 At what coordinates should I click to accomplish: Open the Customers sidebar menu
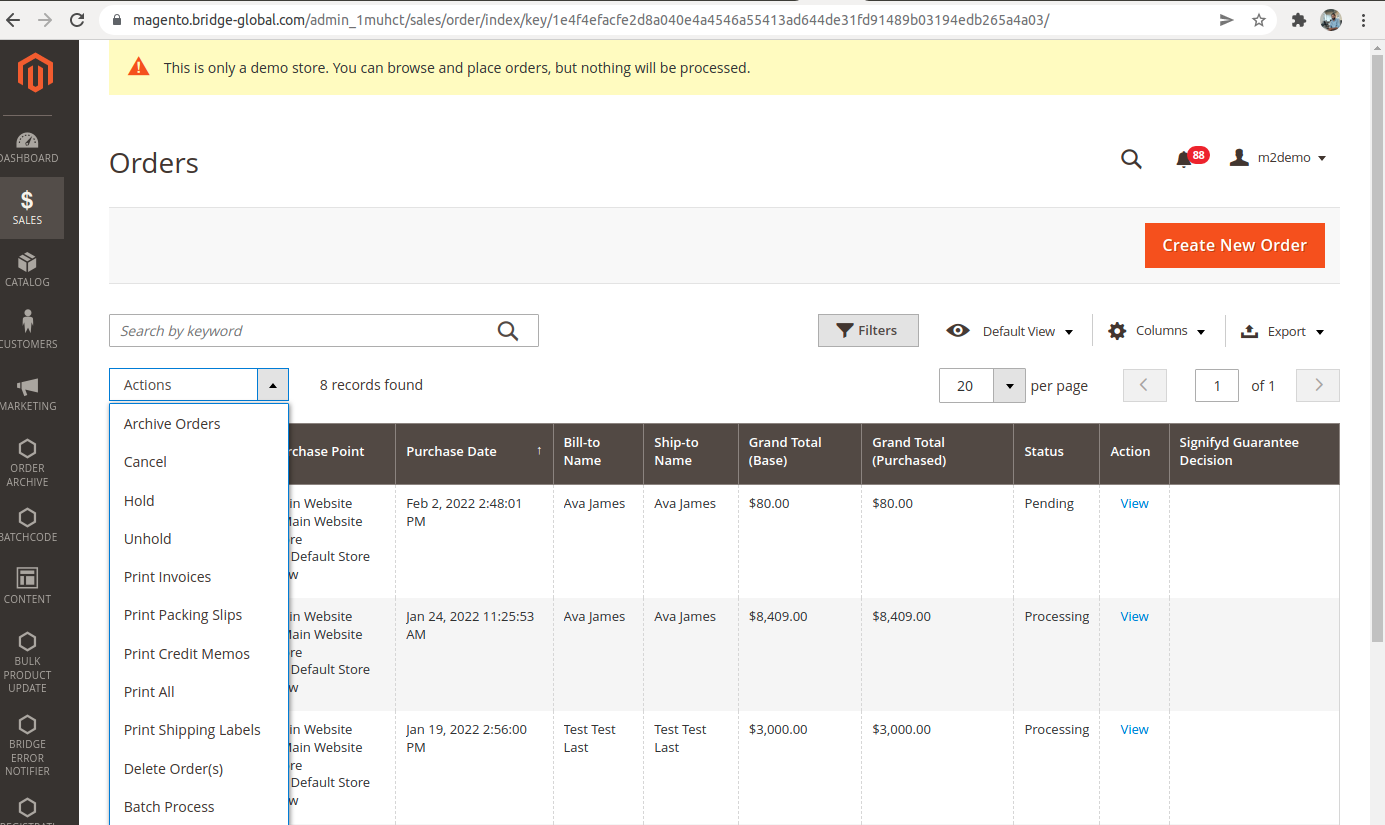tap(27, 330)
